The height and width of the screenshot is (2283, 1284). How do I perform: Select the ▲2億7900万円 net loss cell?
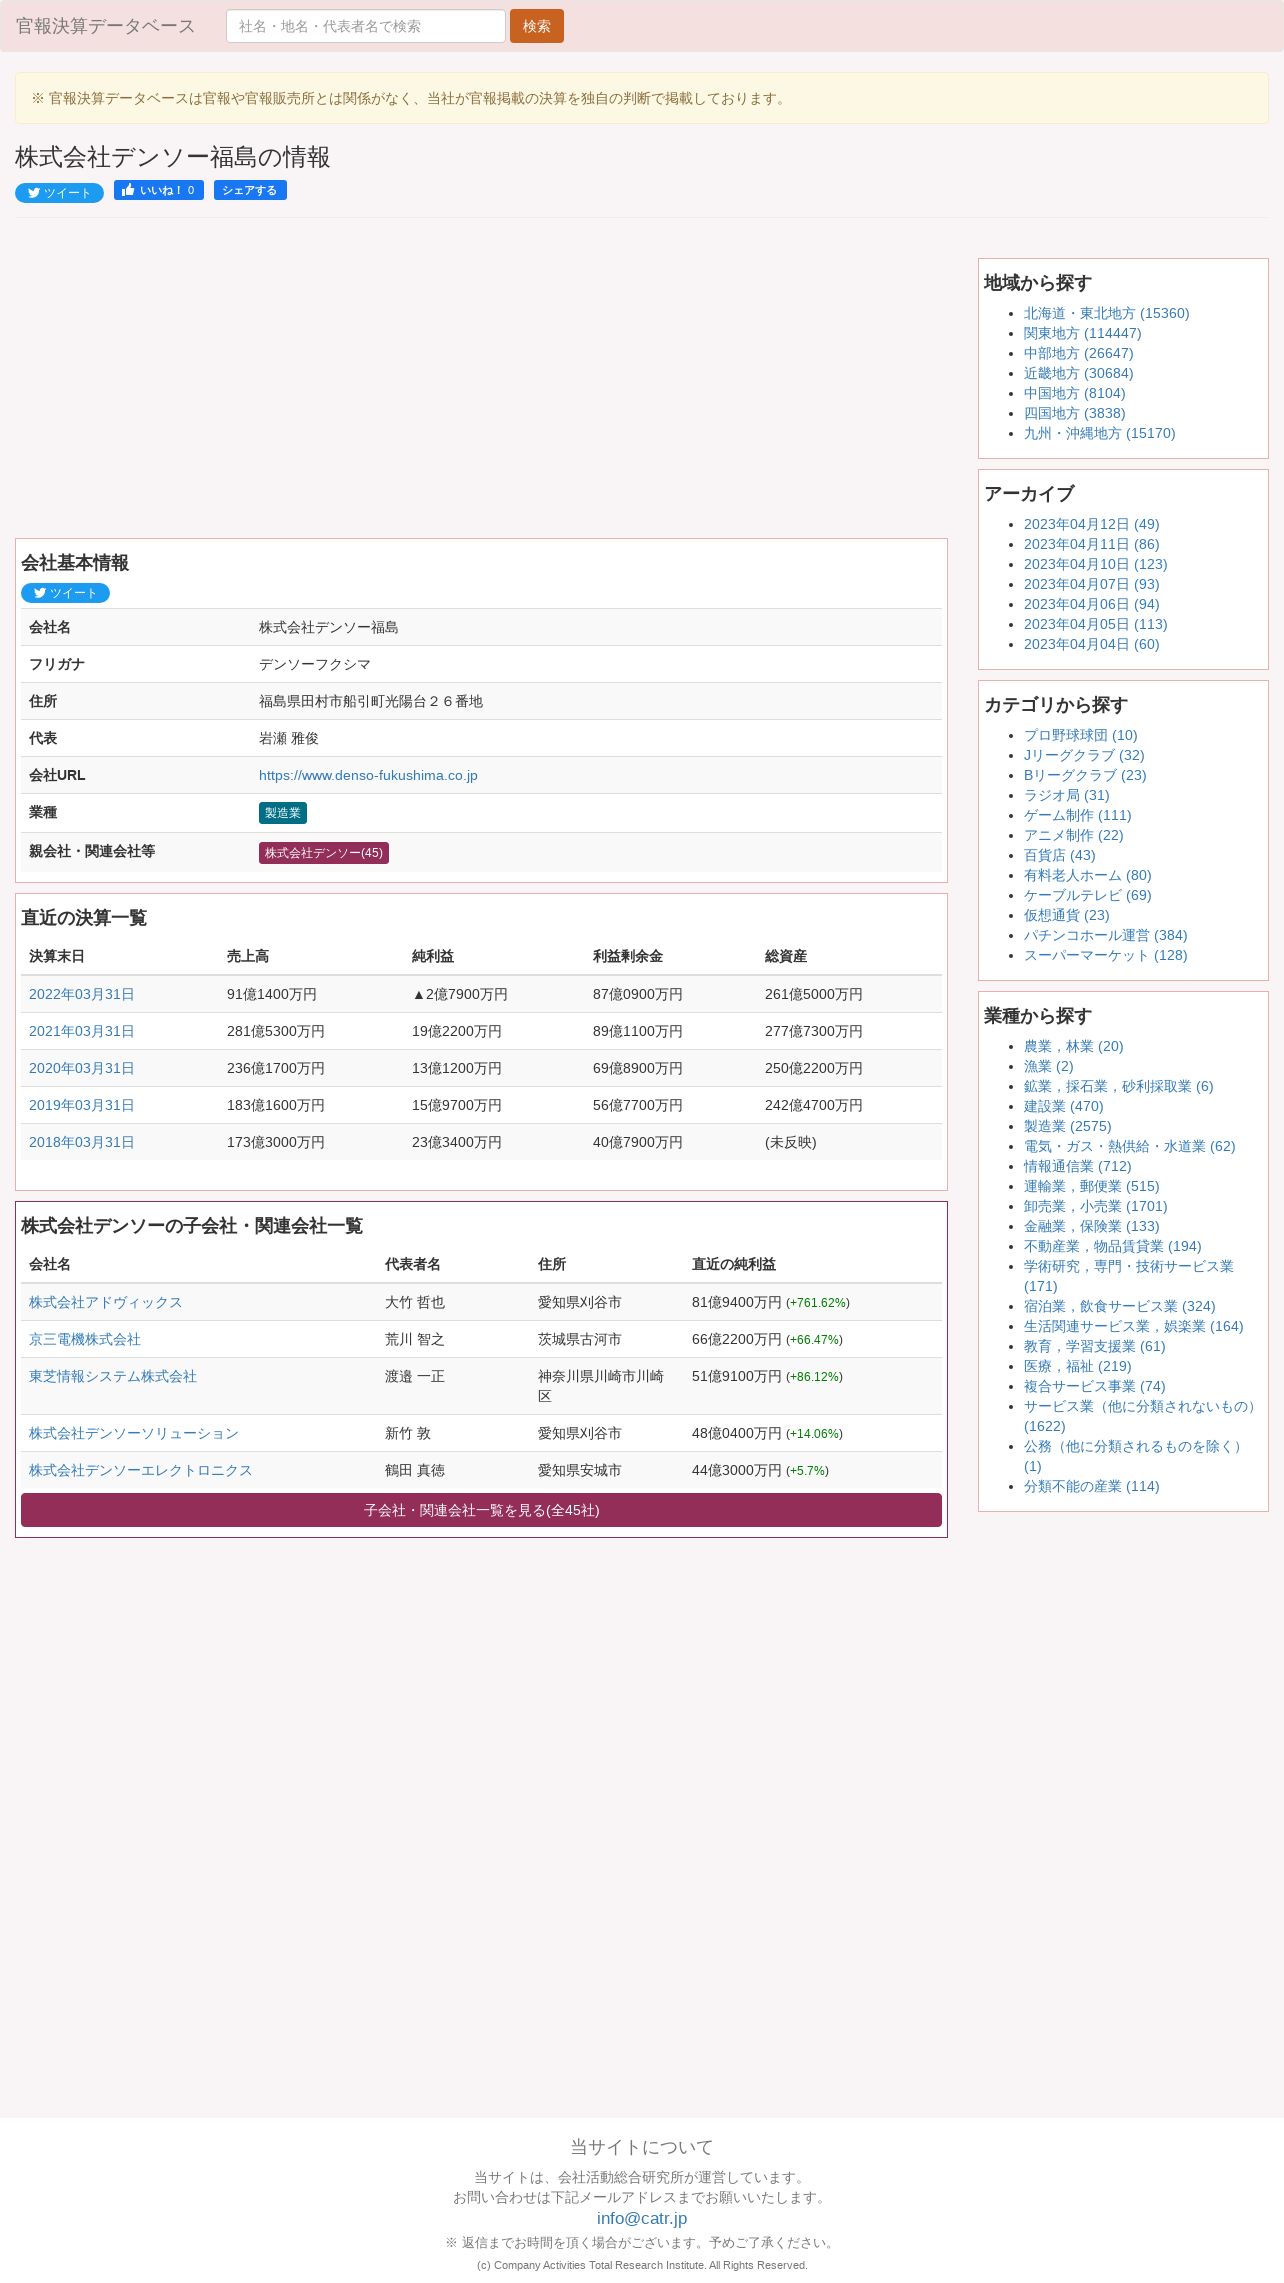460,994
